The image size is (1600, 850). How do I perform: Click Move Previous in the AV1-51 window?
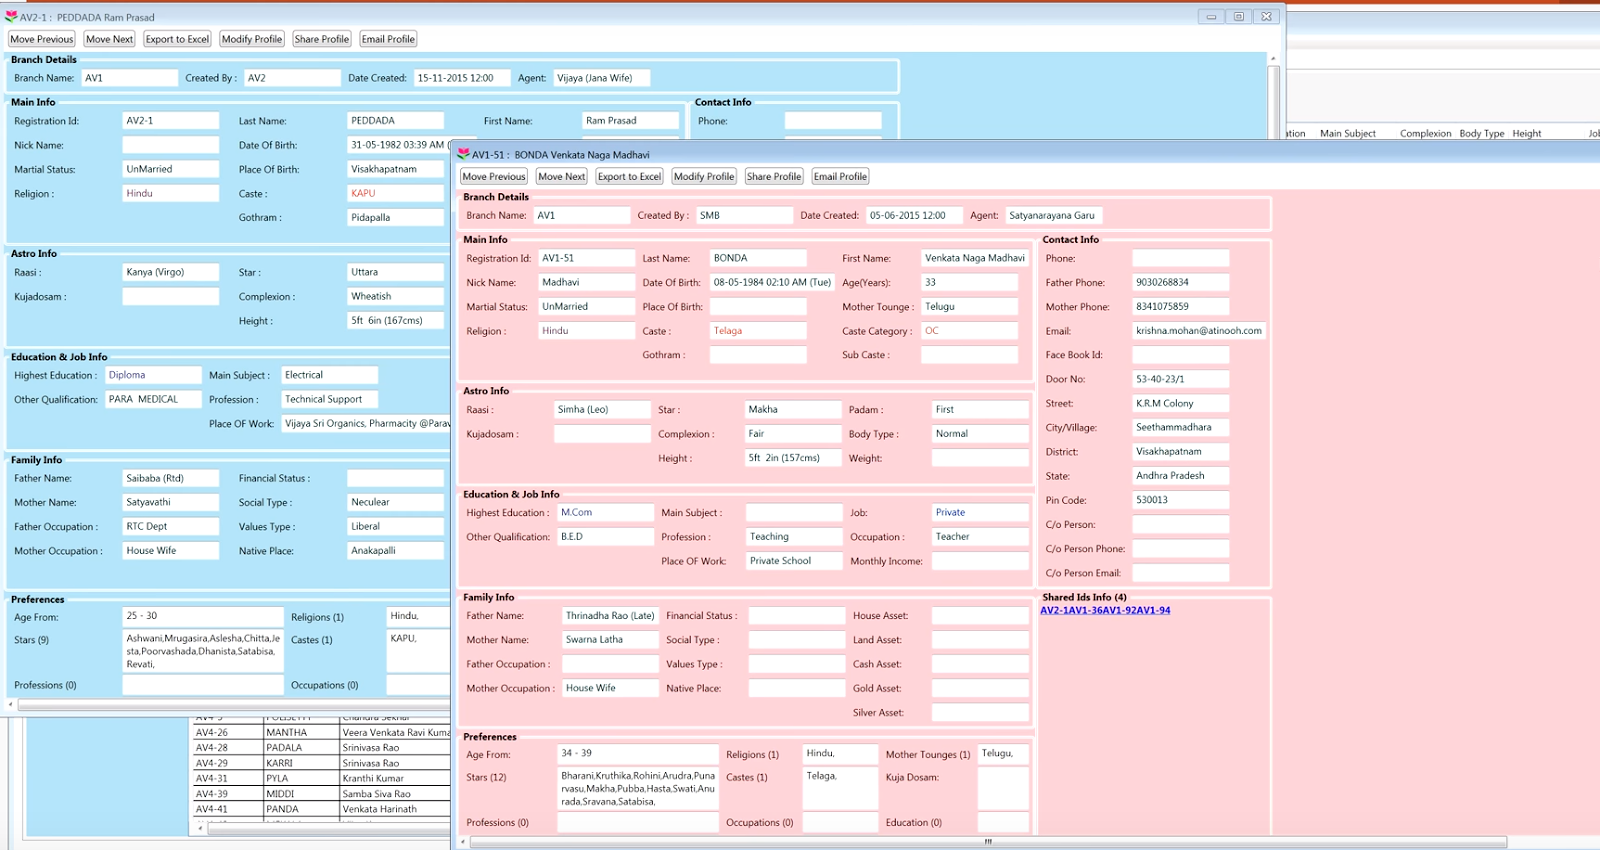point(494,176)
